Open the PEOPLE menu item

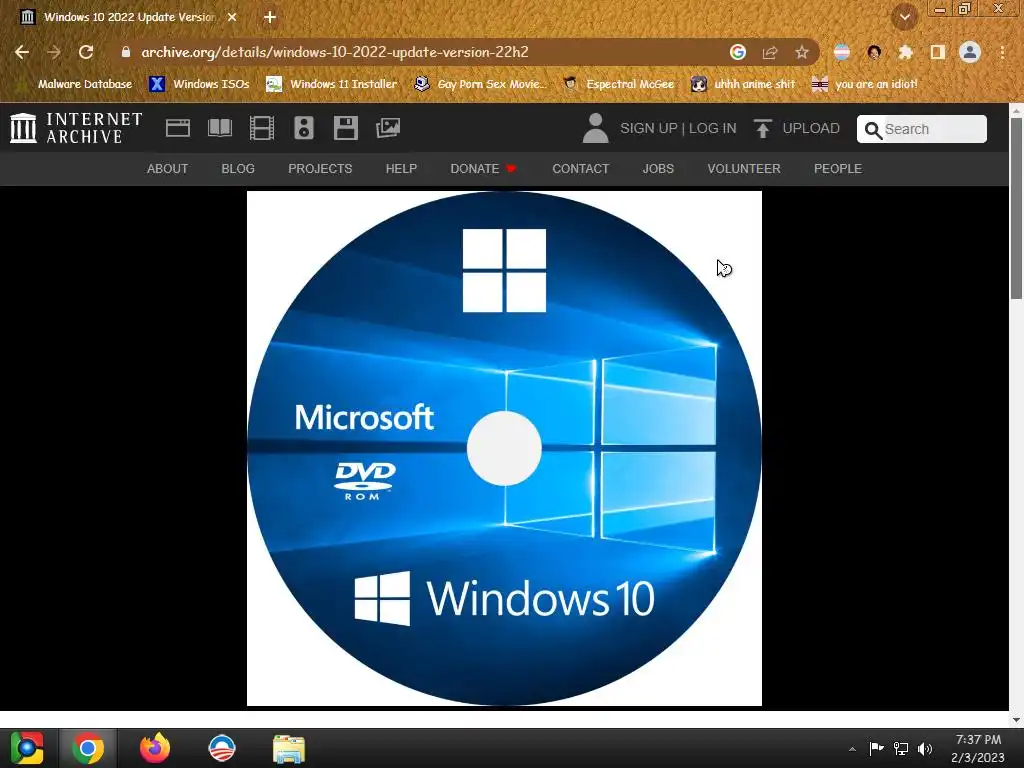pyautogui.click(x=838, y=169)
